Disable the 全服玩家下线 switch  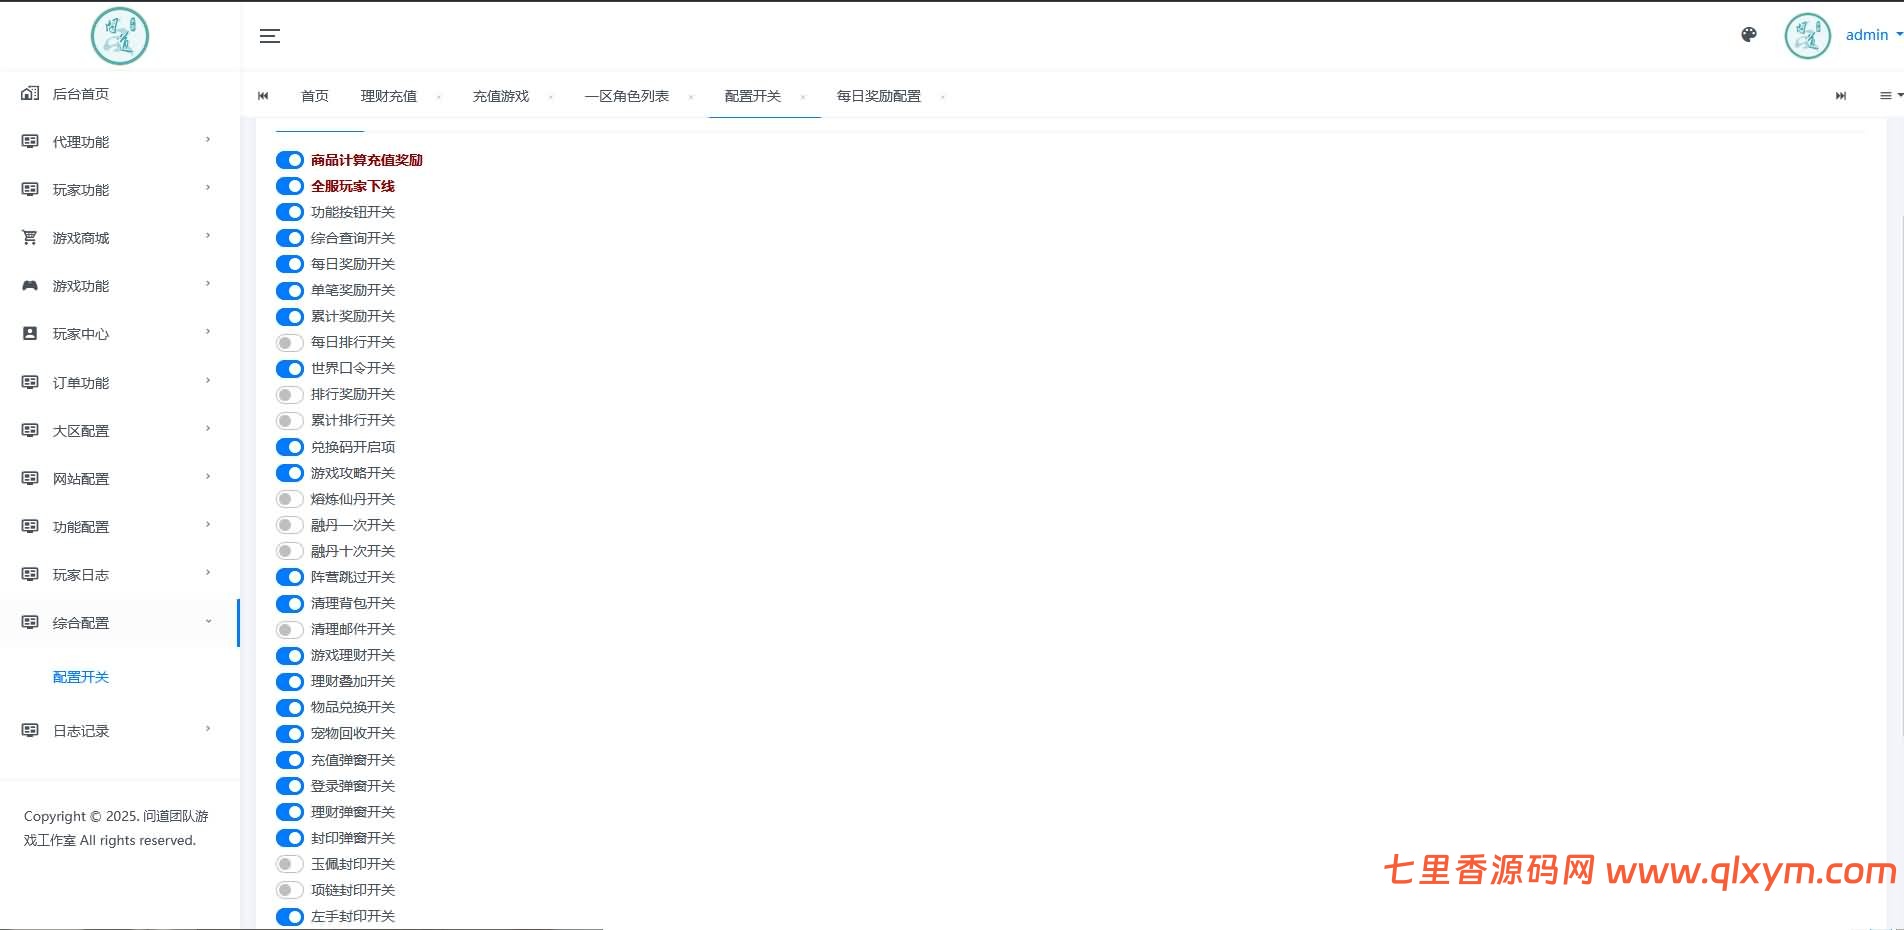(290, 186)
